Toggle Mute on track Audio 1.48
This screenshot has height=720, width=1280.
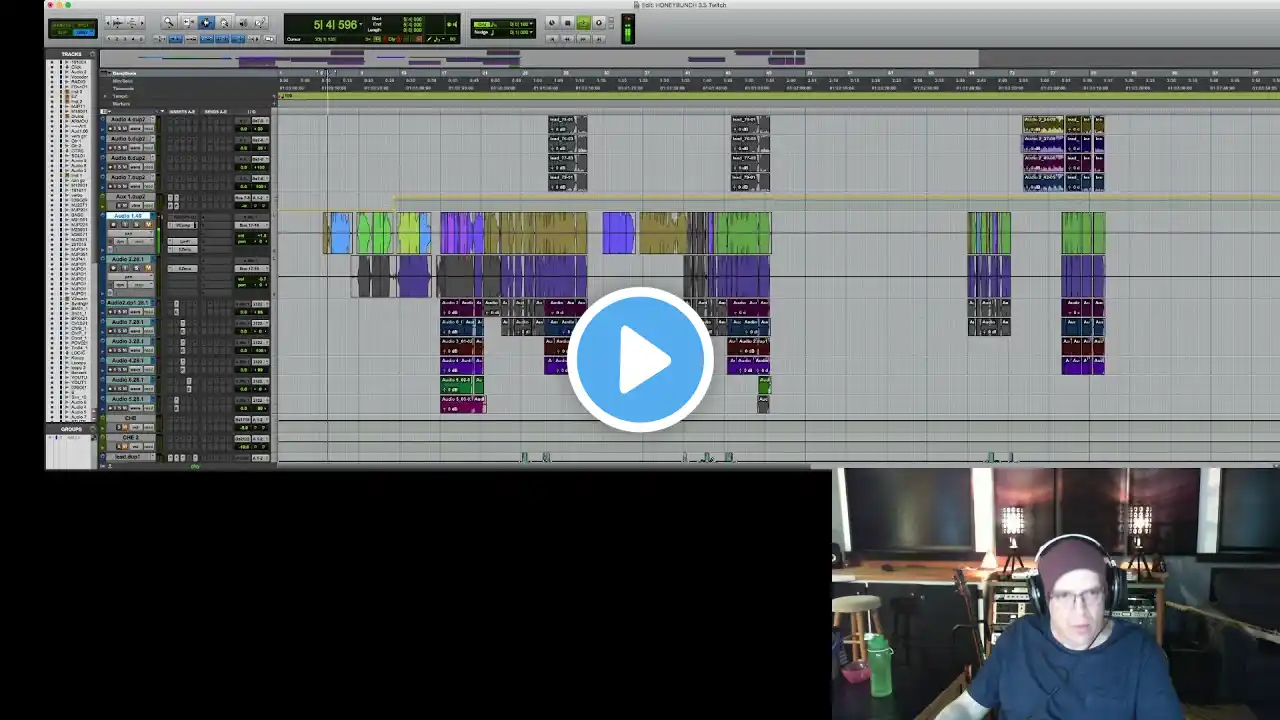[x=149, y=225]
